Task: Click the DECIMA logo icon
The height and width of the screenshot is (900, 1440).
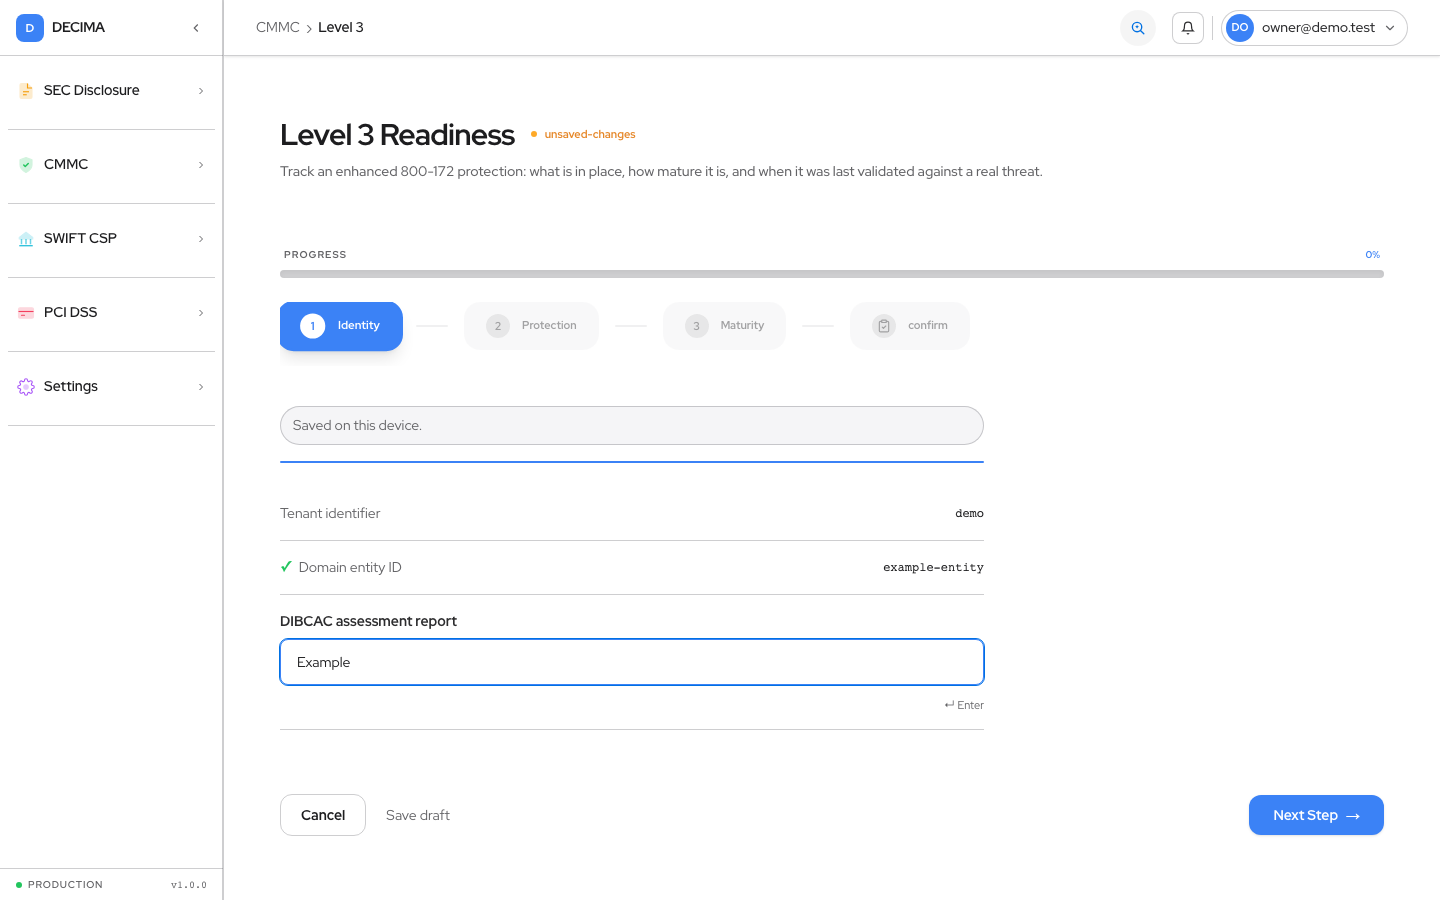Action: 30,28
